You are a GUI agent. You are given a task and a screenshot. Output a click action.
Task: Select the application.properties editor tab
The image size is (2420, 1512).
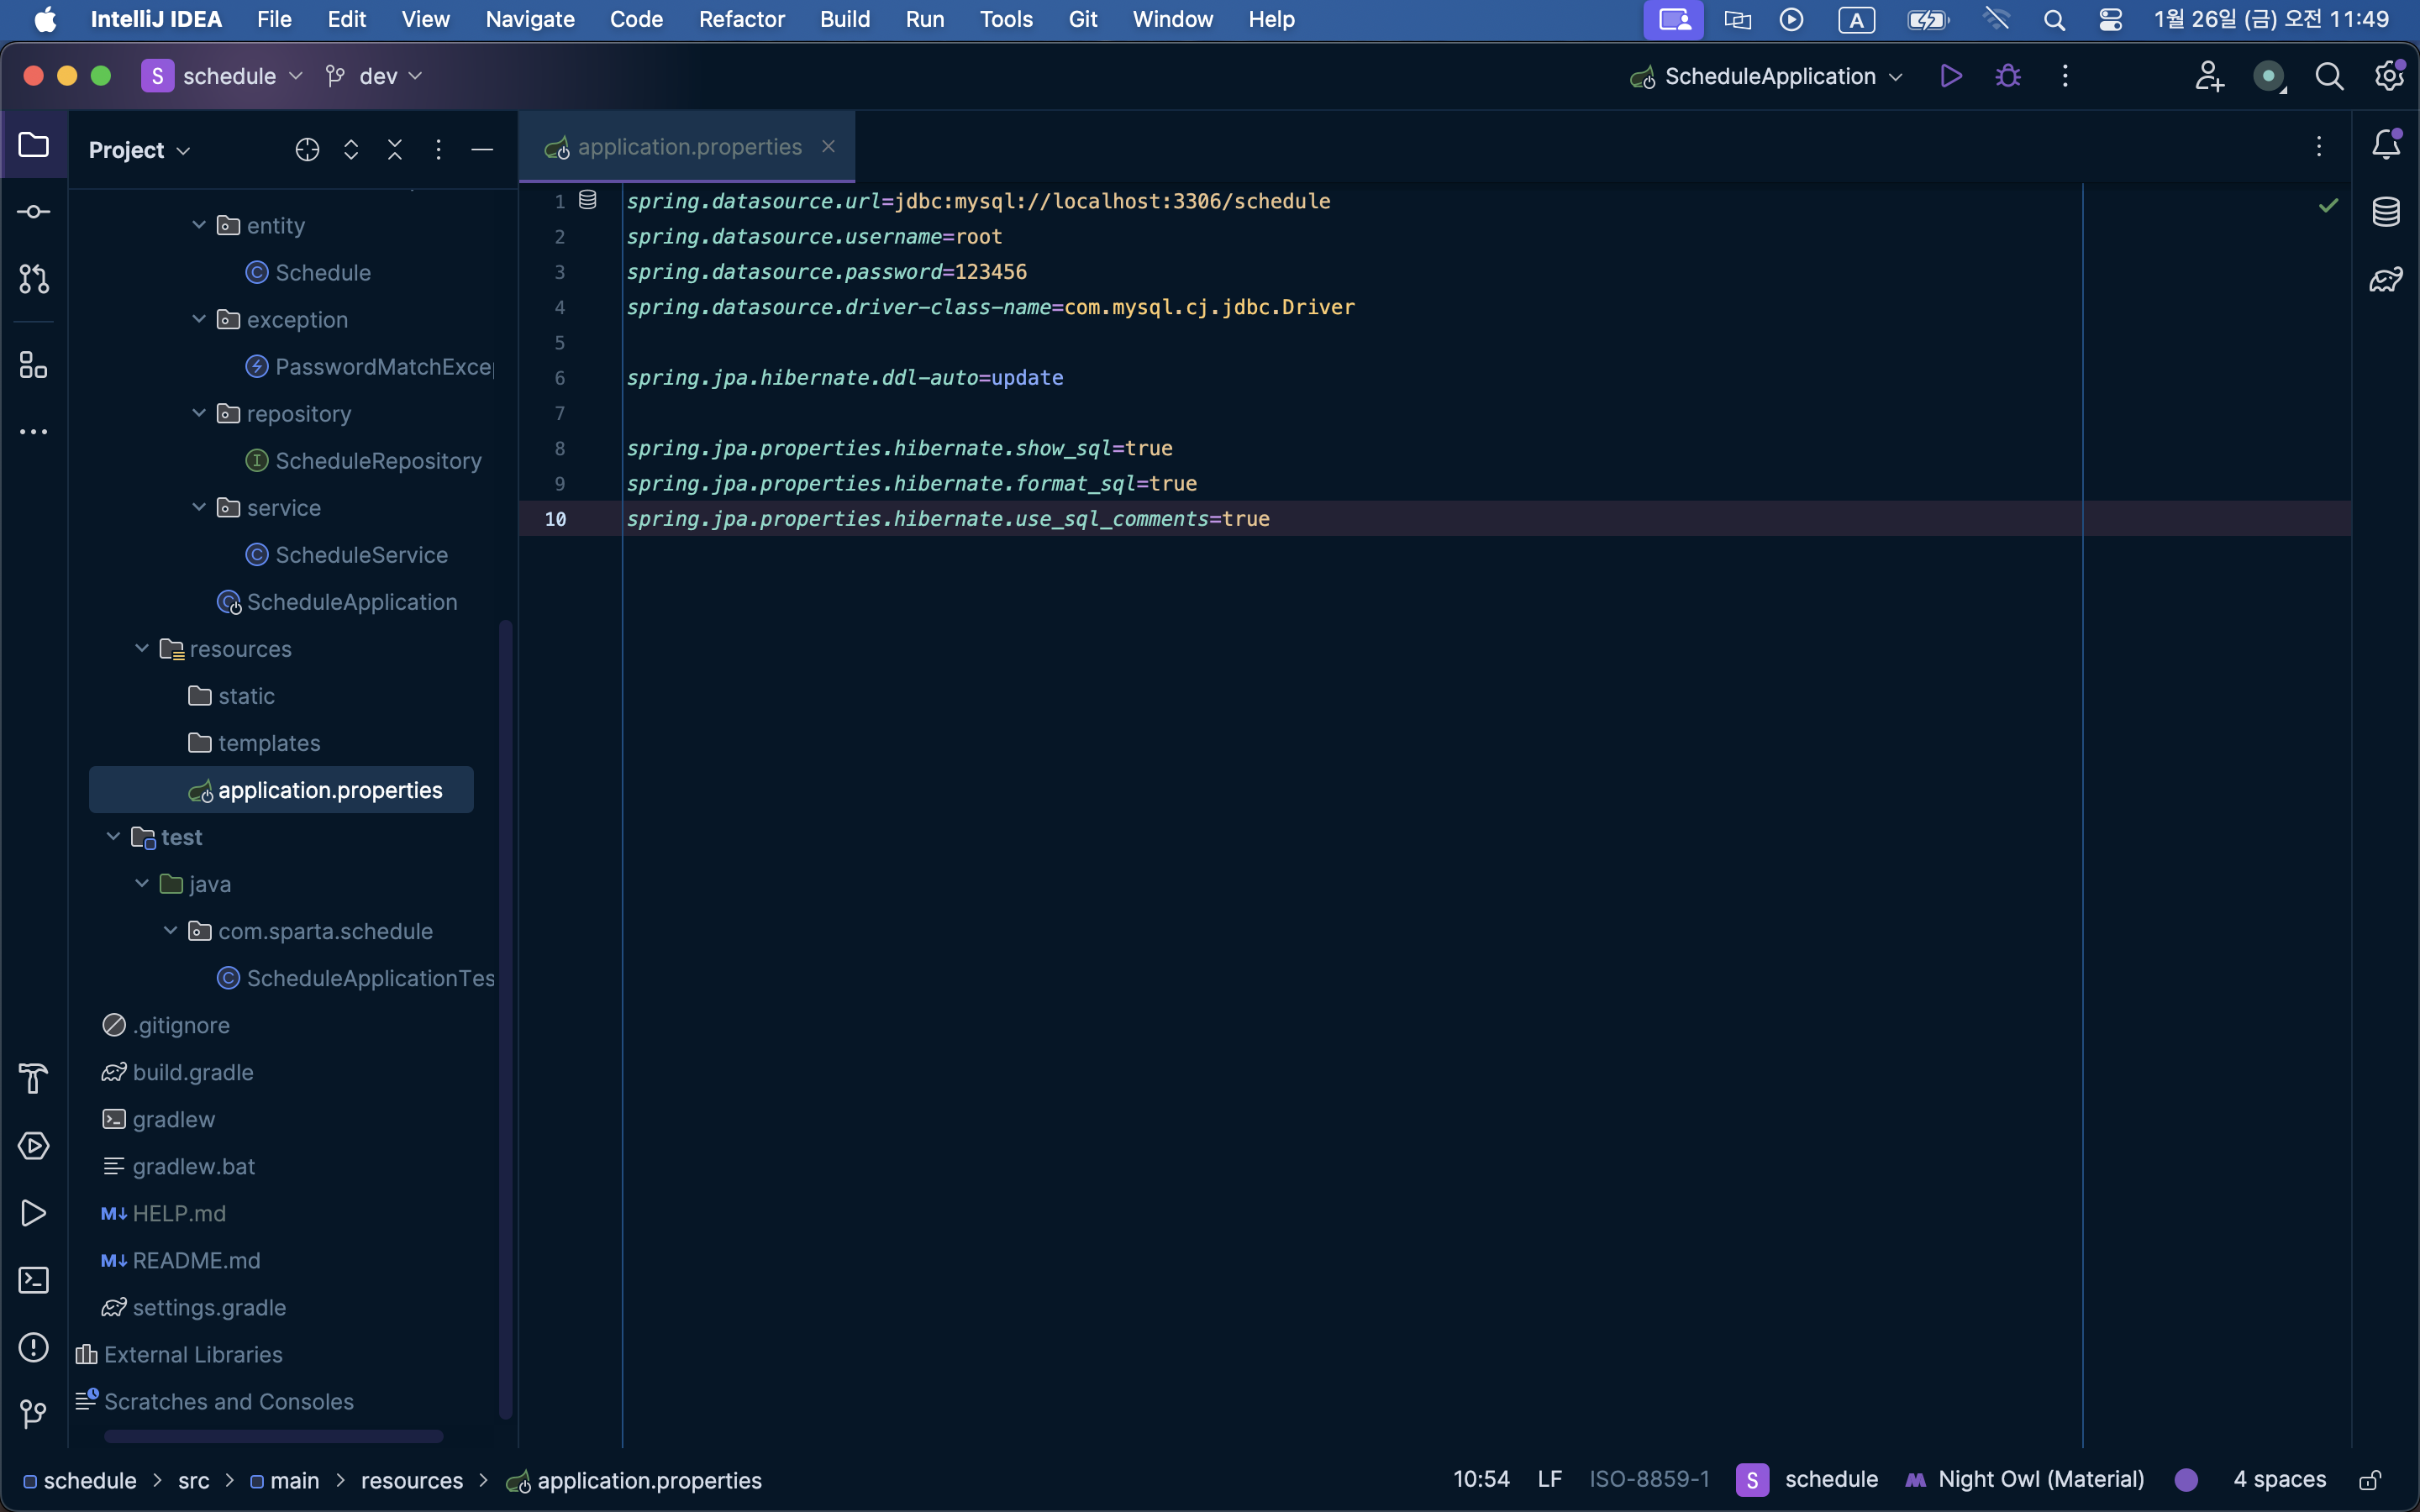688,147
